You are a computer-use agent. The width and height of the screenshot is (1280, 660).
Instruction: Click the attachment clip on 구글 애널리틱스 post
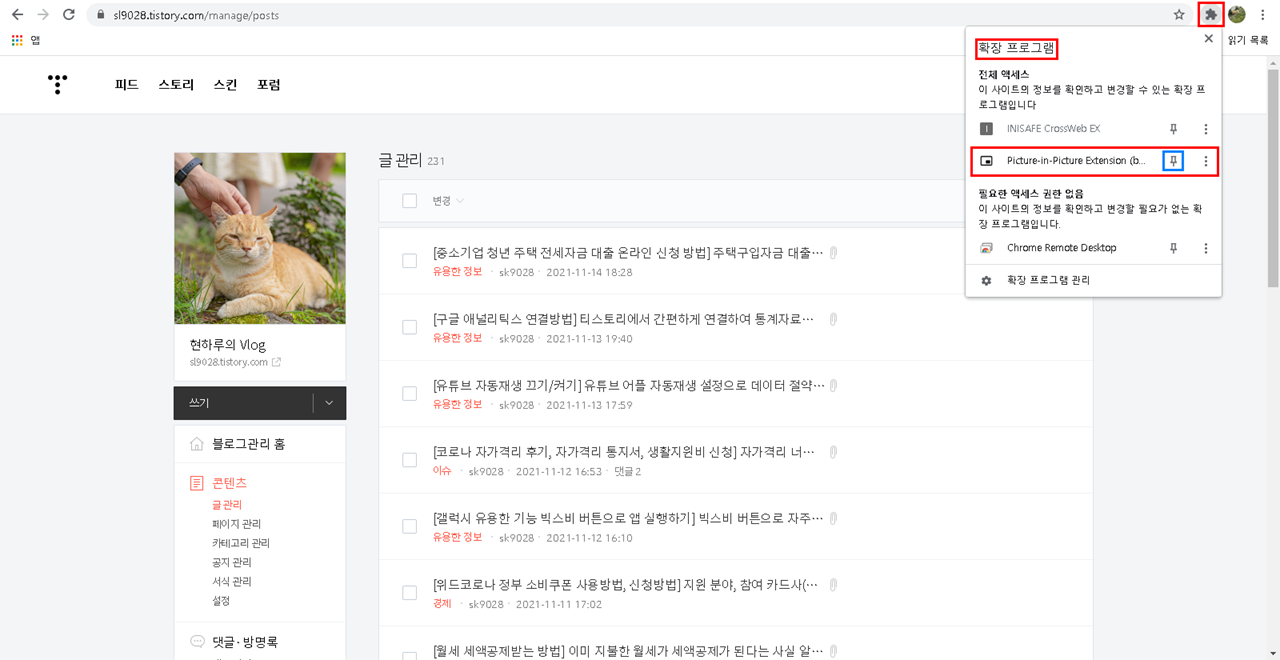(833, 319)
